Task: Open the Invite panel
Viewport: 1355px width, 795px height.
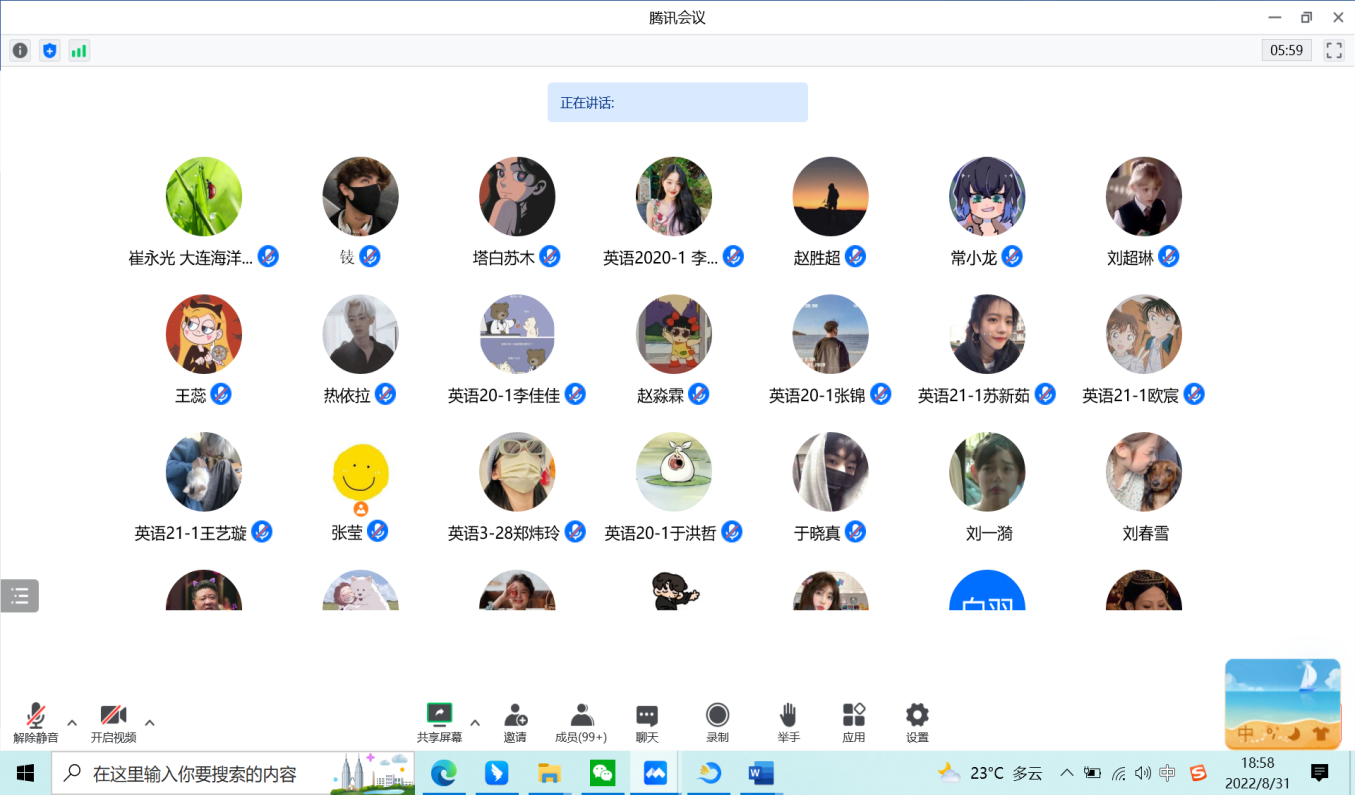Action: click(x=515, y=722)
